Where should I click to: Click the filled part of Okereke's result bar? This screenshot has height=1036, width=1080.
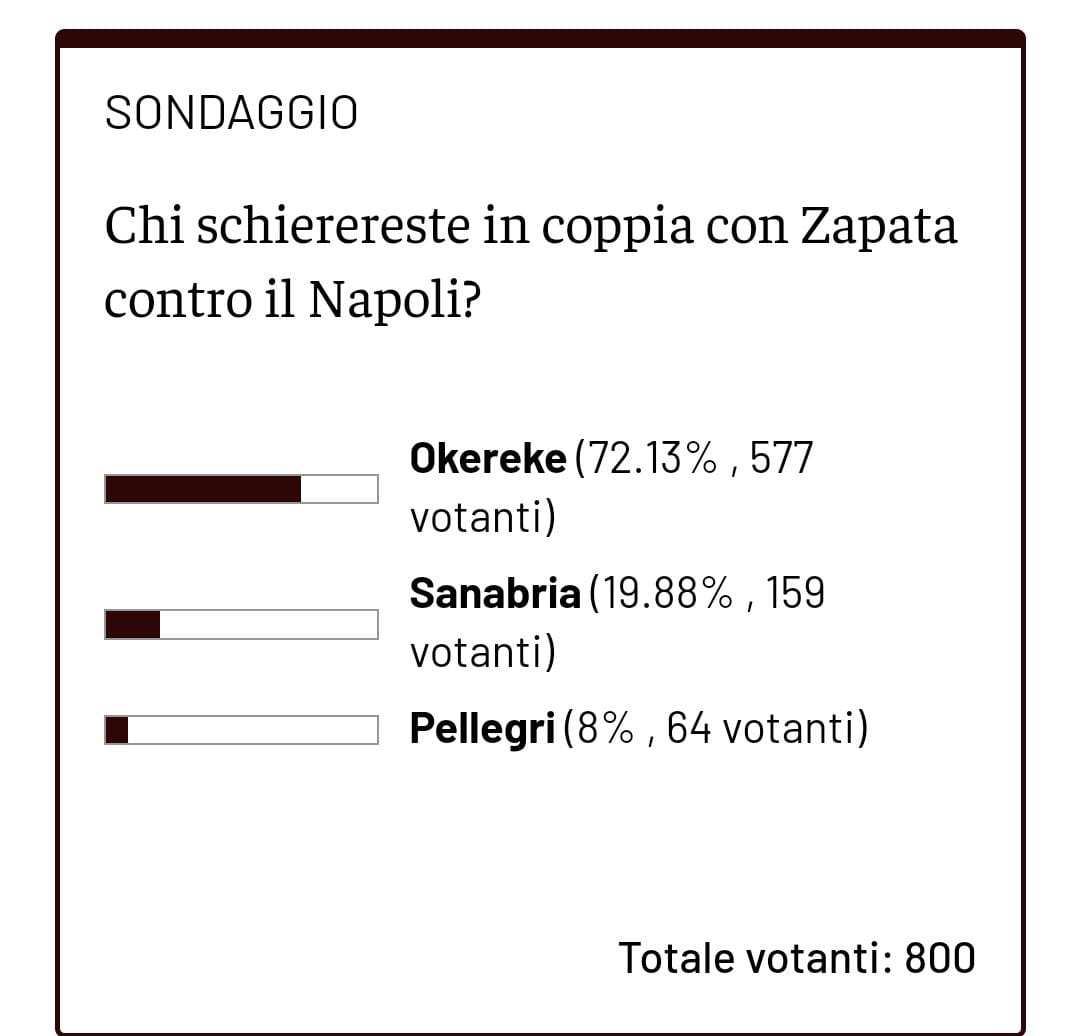tap(203, 489)
